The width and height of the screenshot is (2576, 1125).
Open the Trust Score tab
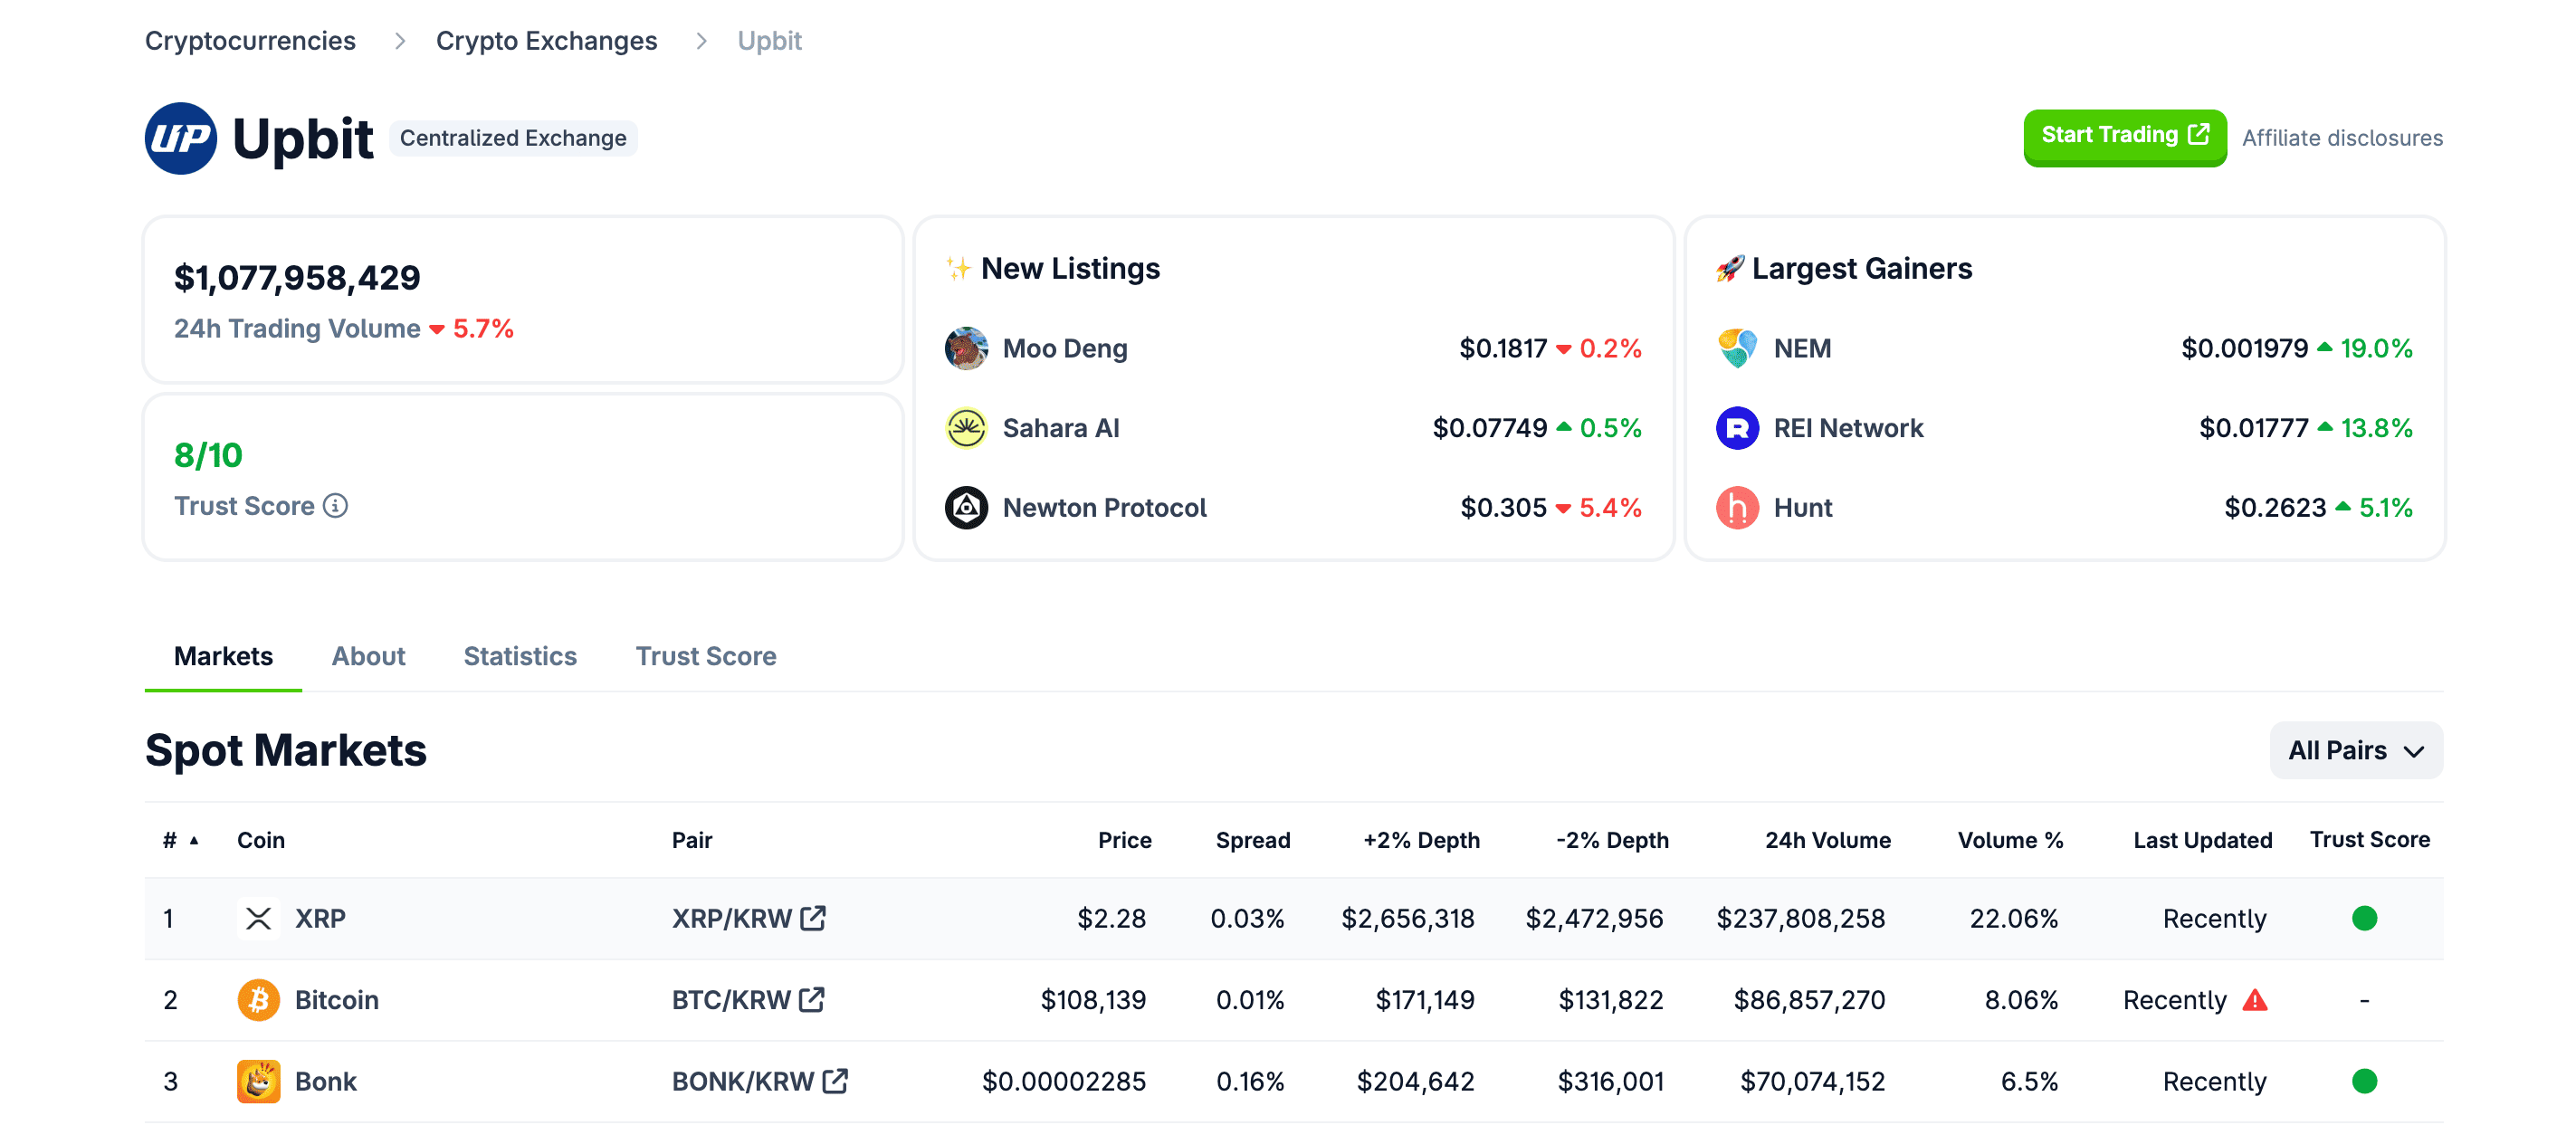pos(706,656)
